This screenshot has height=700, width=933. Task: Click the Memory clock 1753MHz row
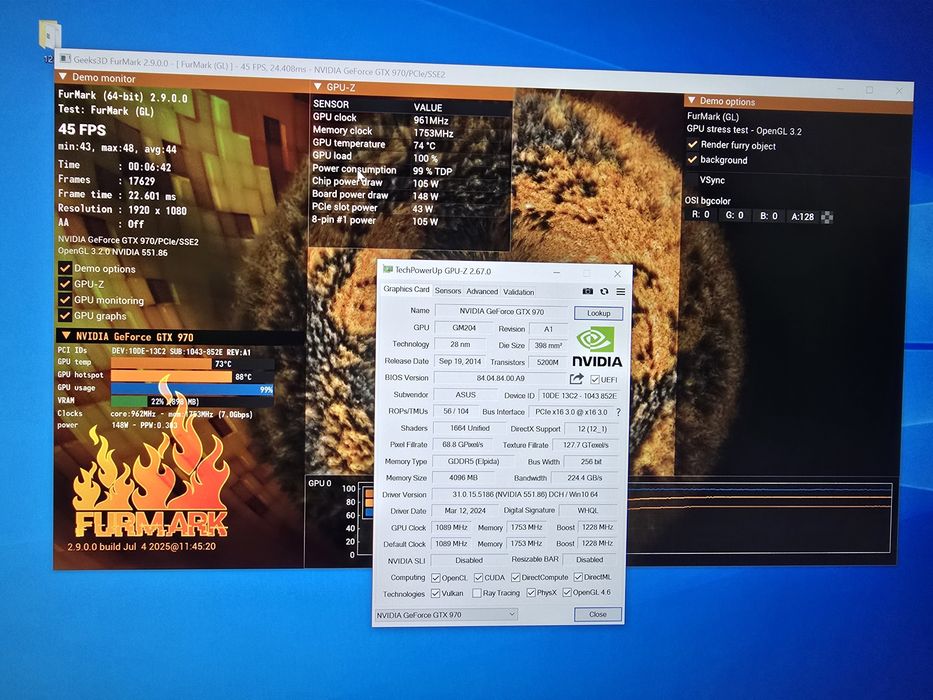coord(411,131)
